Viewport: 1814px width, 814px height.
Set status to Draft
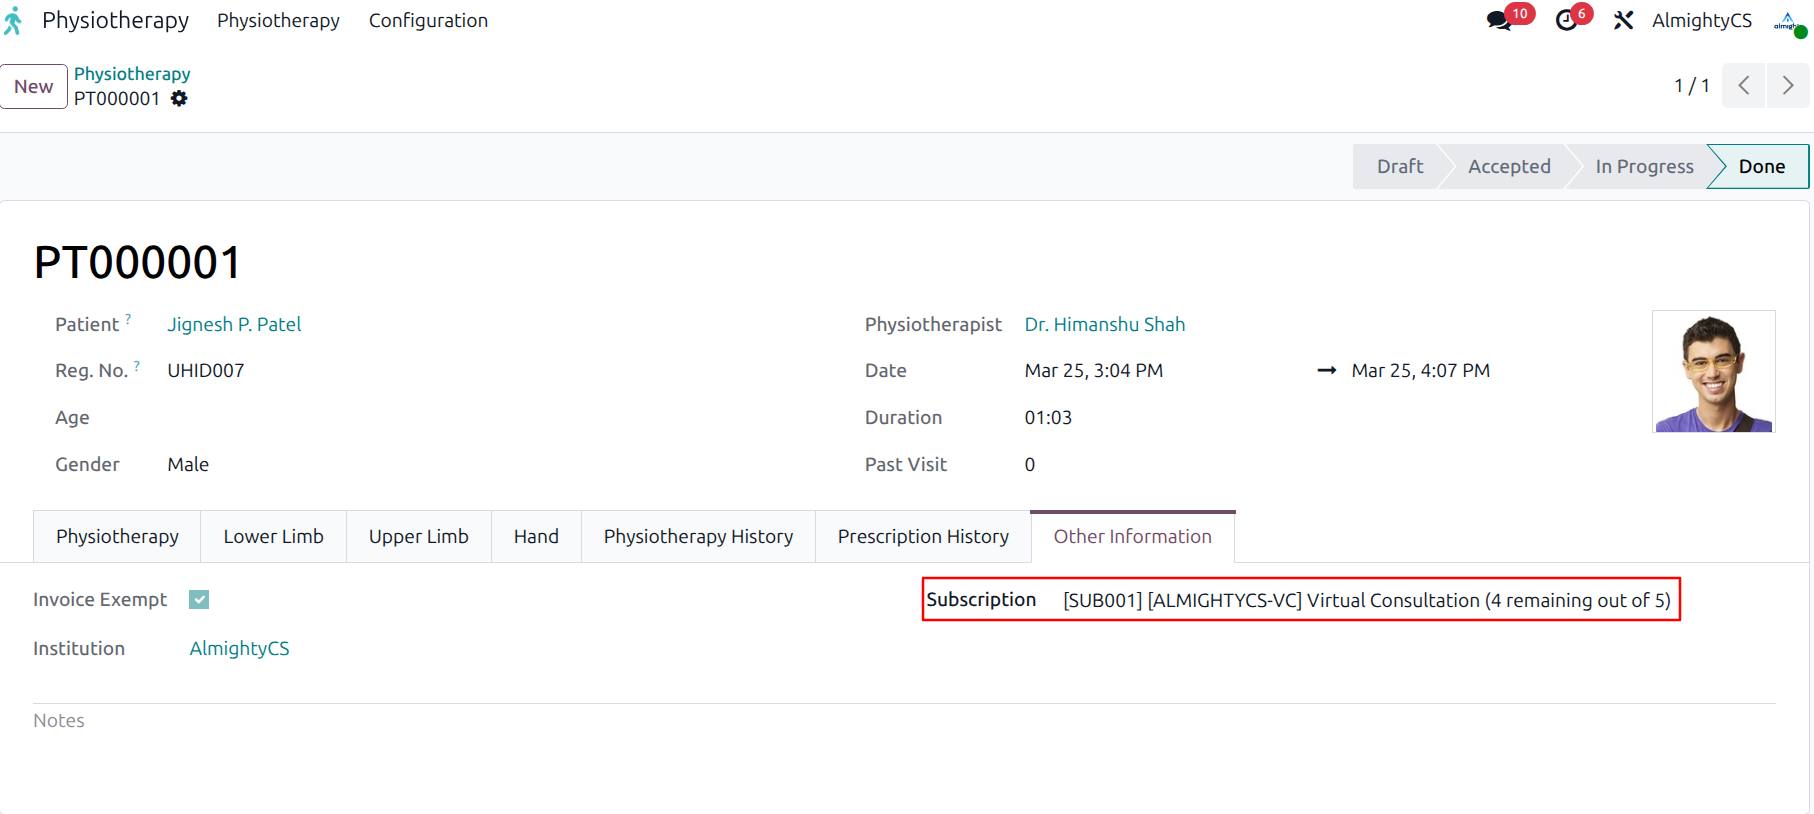pos(1399,166)
